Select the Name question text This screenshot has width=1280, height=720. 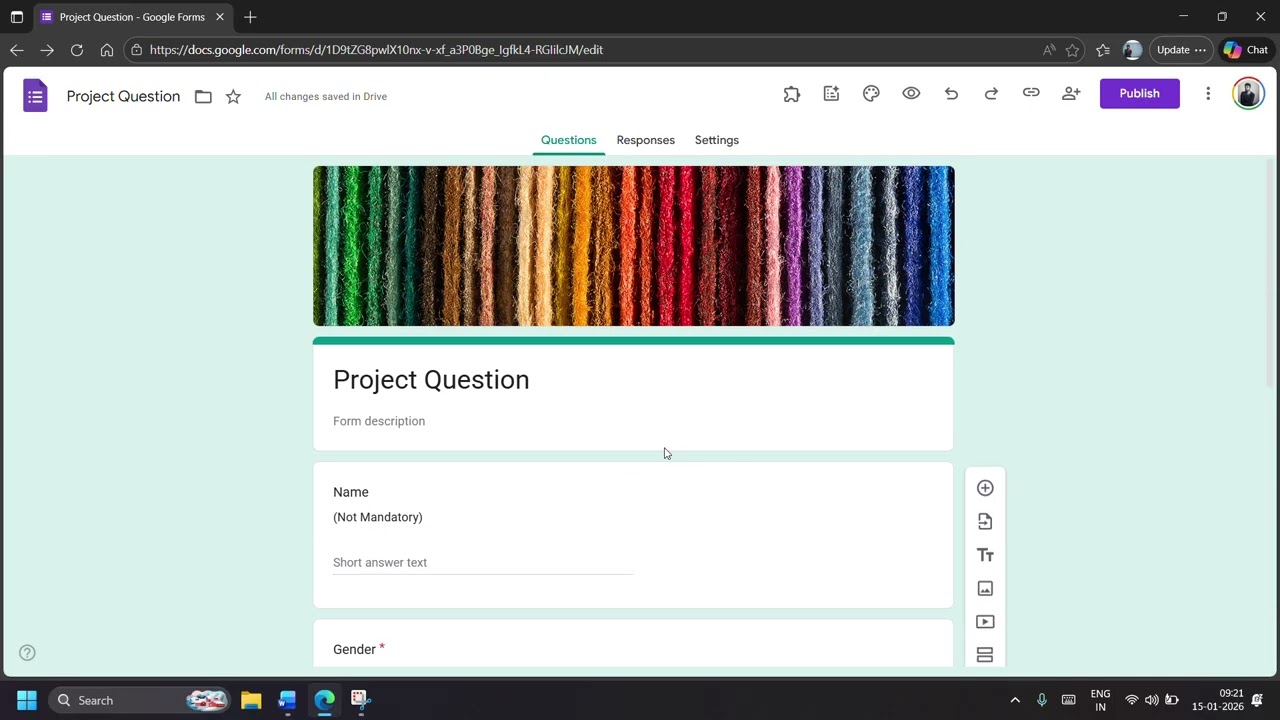pos(351,492)
